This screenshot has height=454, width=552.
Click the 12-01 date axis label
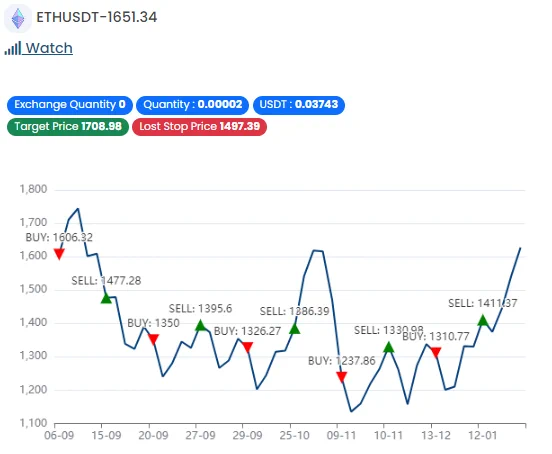[483, 435]
